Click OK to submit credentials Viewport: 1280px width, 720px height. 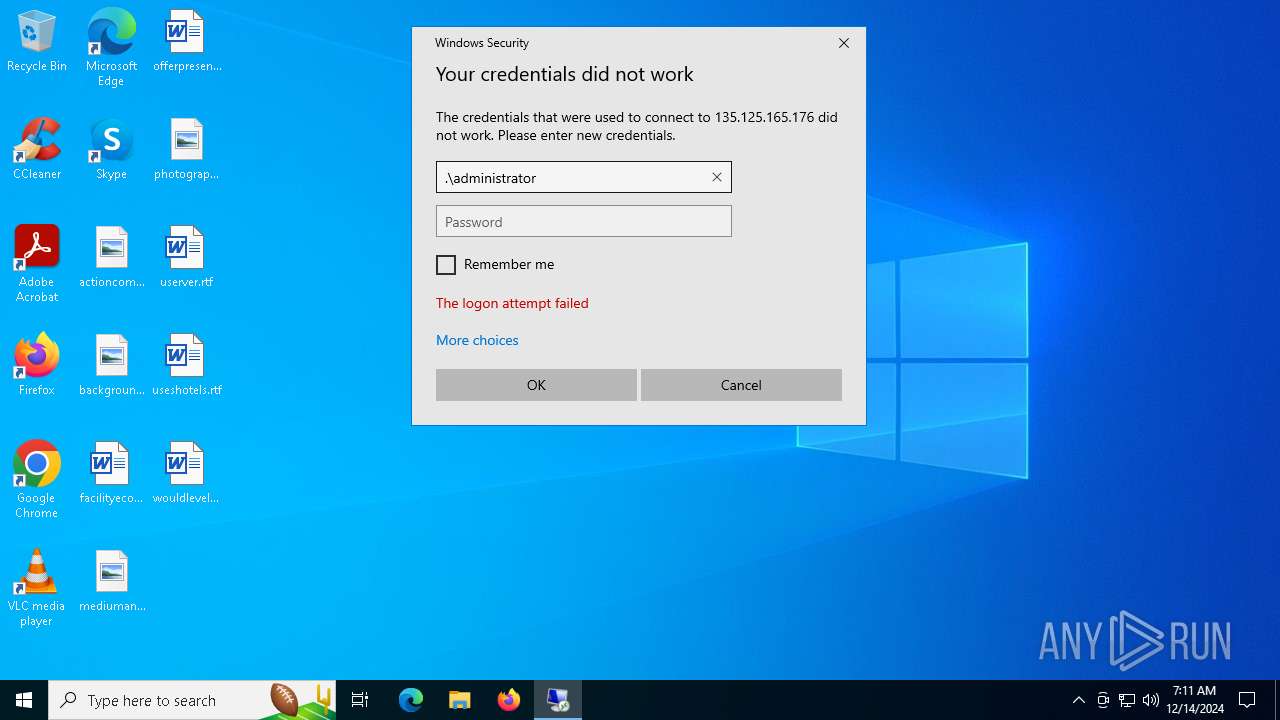(536, 385)
